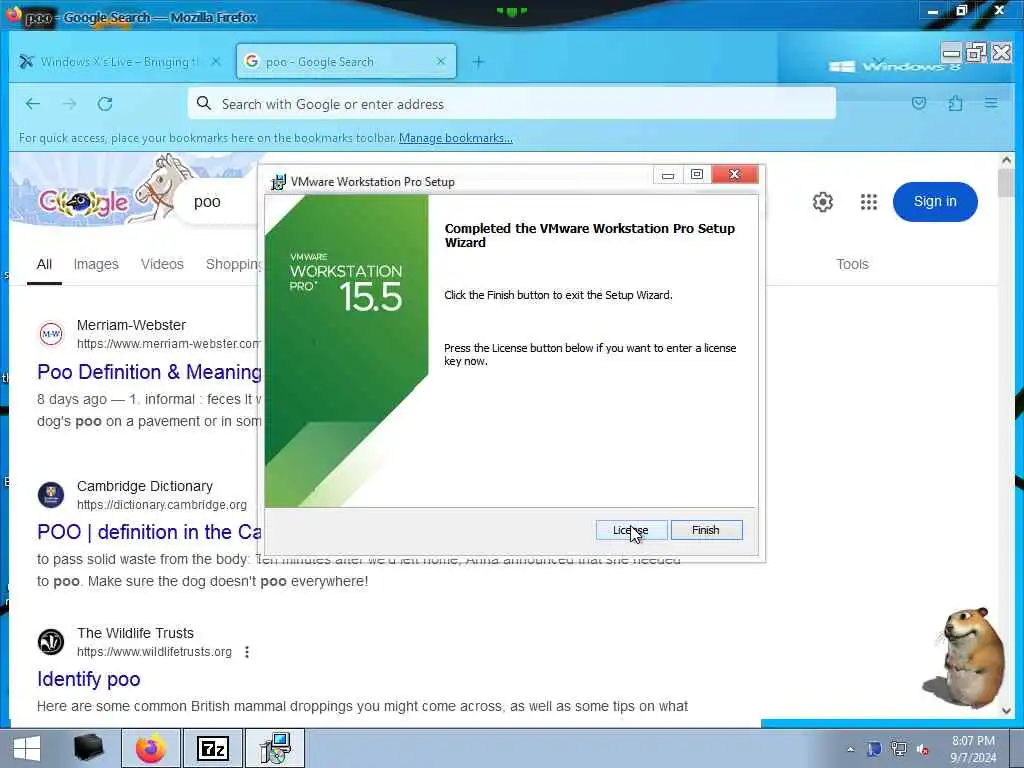Click the scrollbar up arrow

[1006, 160]
